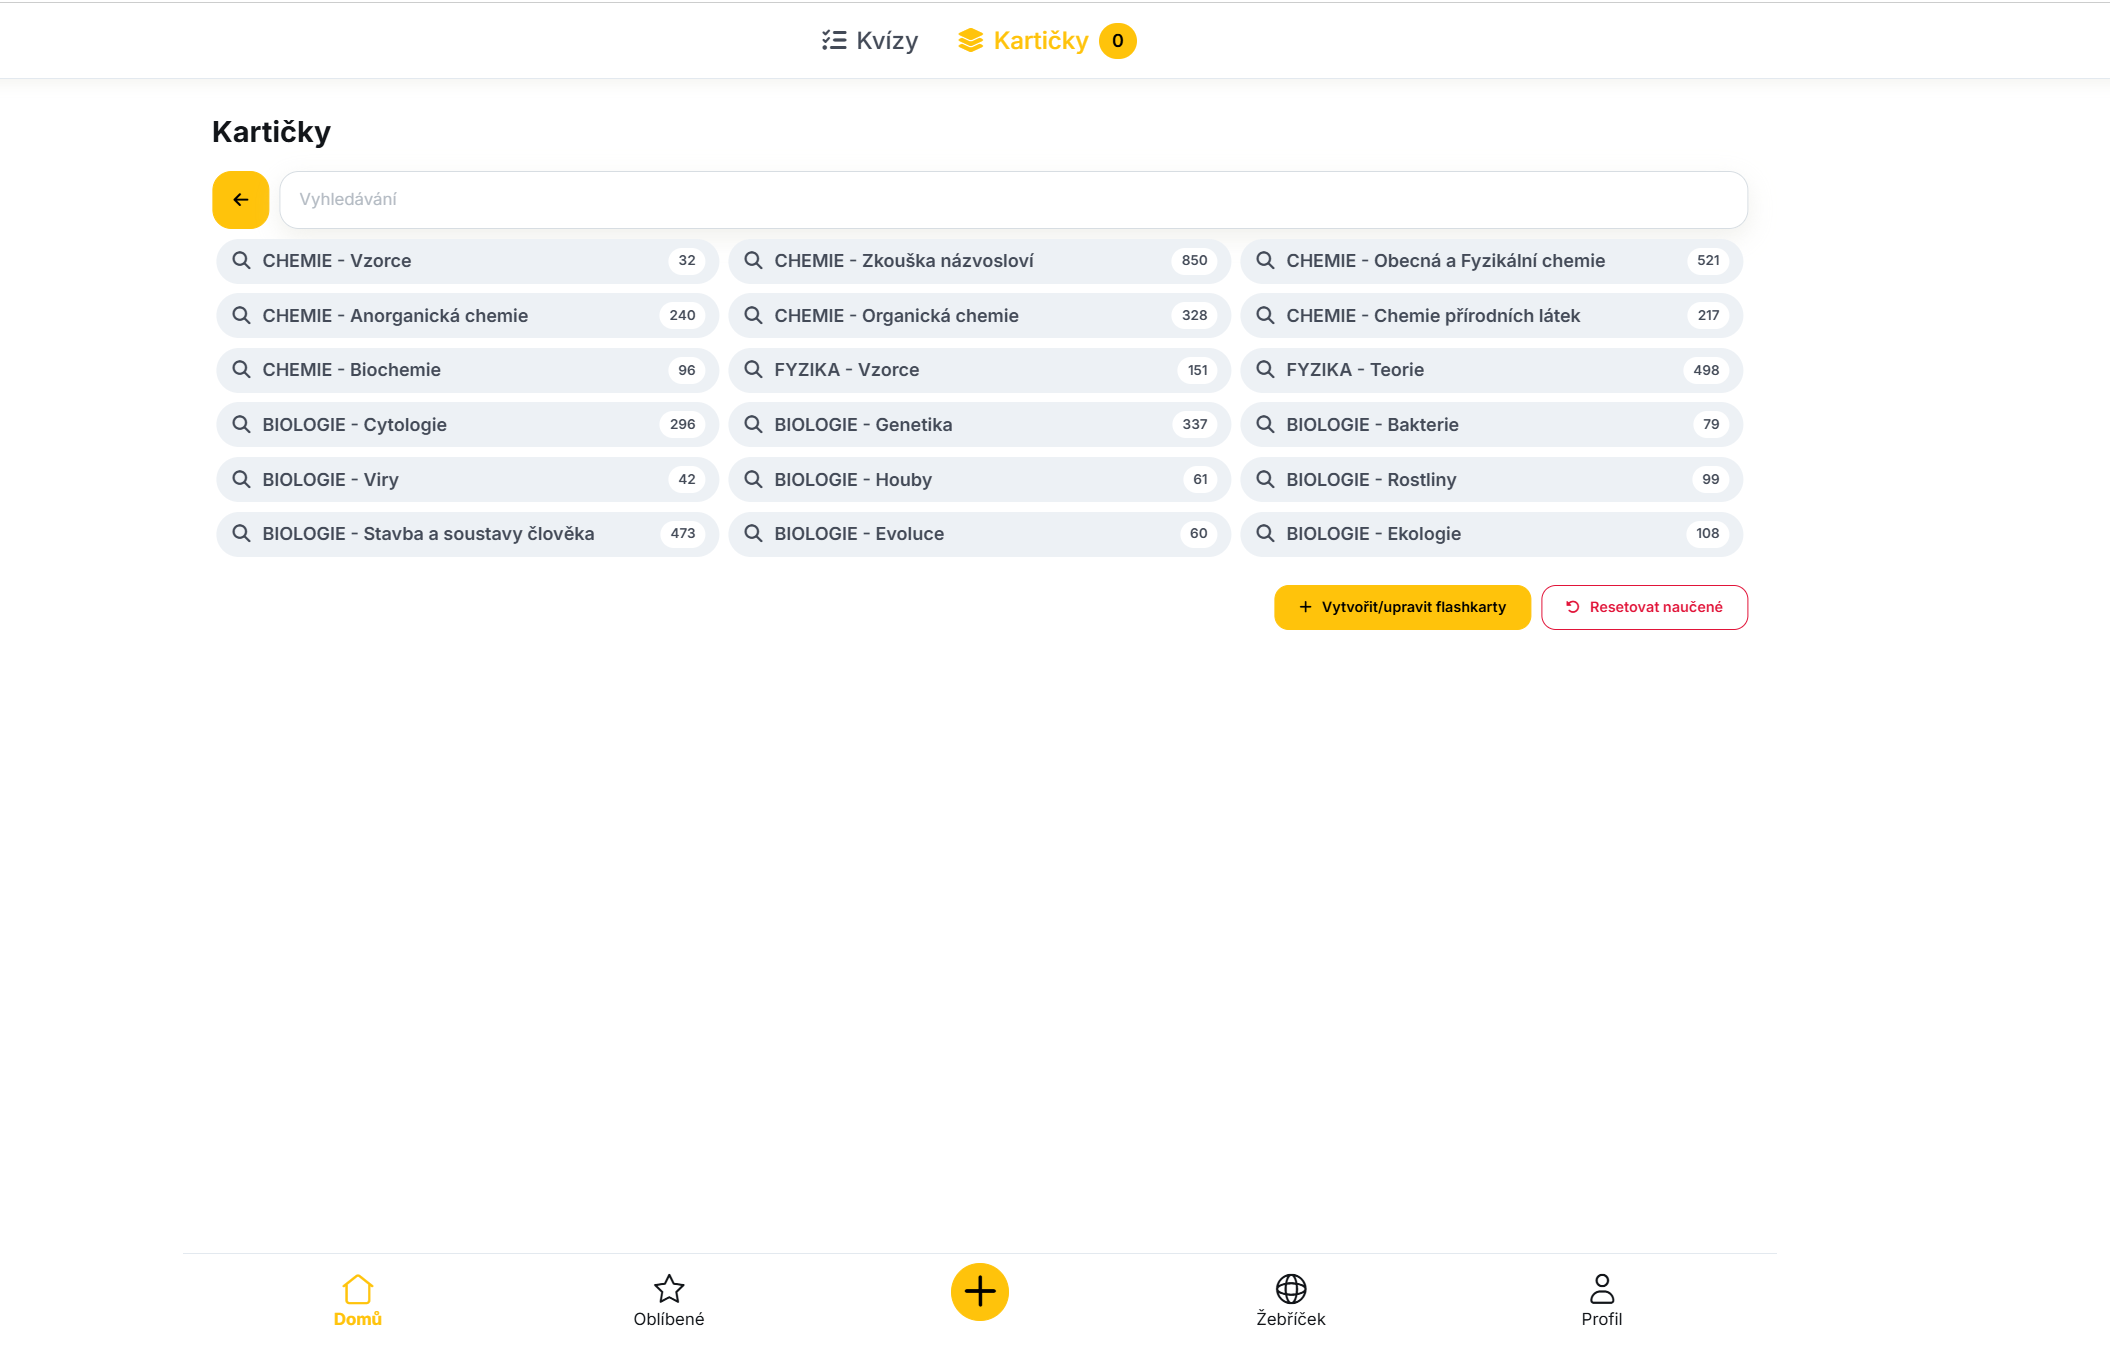Click Vytvořit/upravit flashkarty button
Image resolution: width=2110 pixels, height=1348 pixels.
click(1402, 607)
